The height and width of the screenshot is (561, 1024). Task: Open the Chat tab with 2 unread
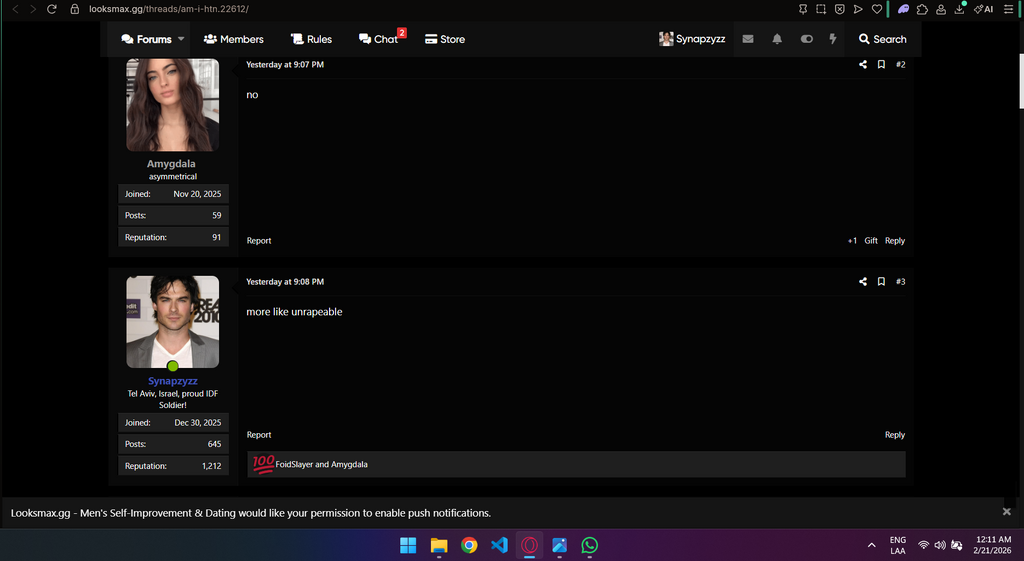pyautogui.click(x=380, y=39)
